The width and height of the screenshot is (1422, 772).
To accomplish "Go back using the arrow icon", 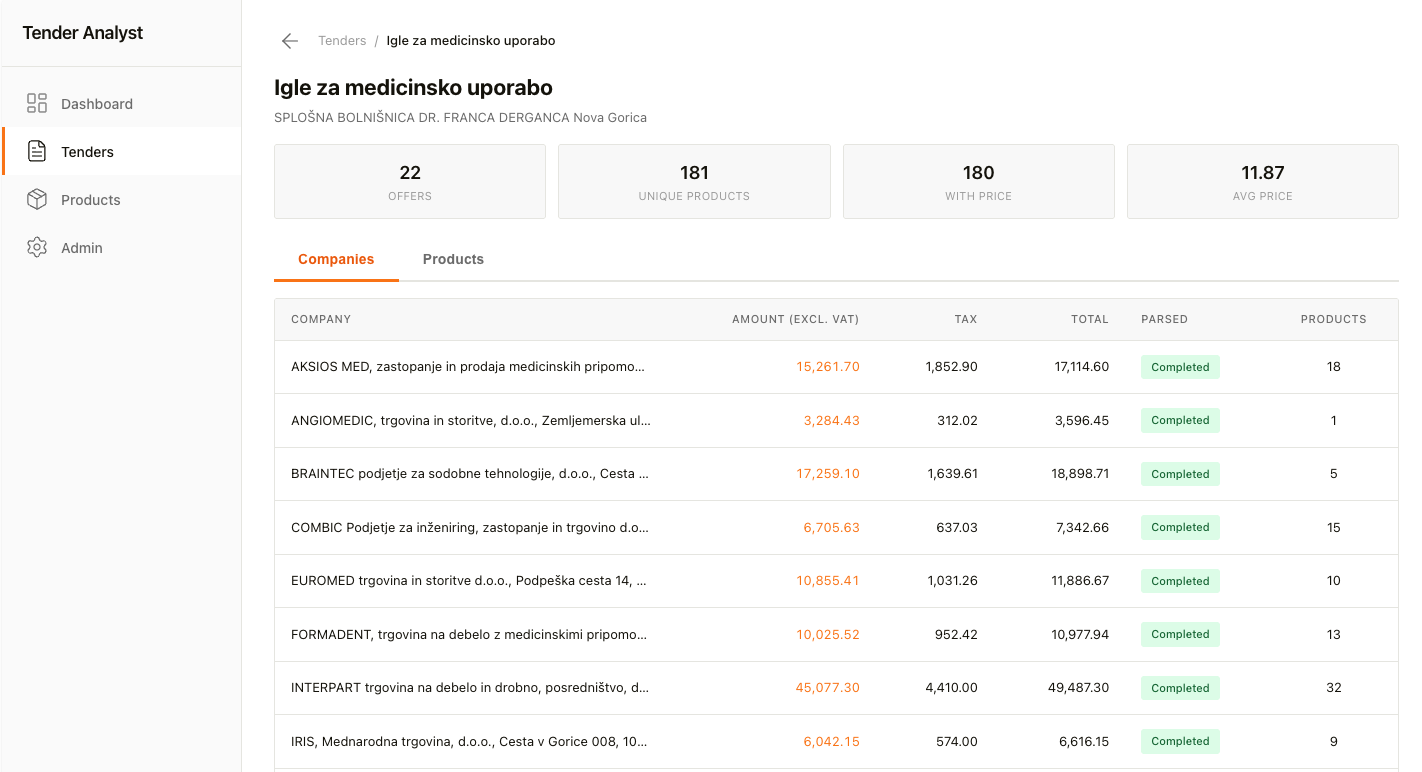I will [x=290, y=41].
